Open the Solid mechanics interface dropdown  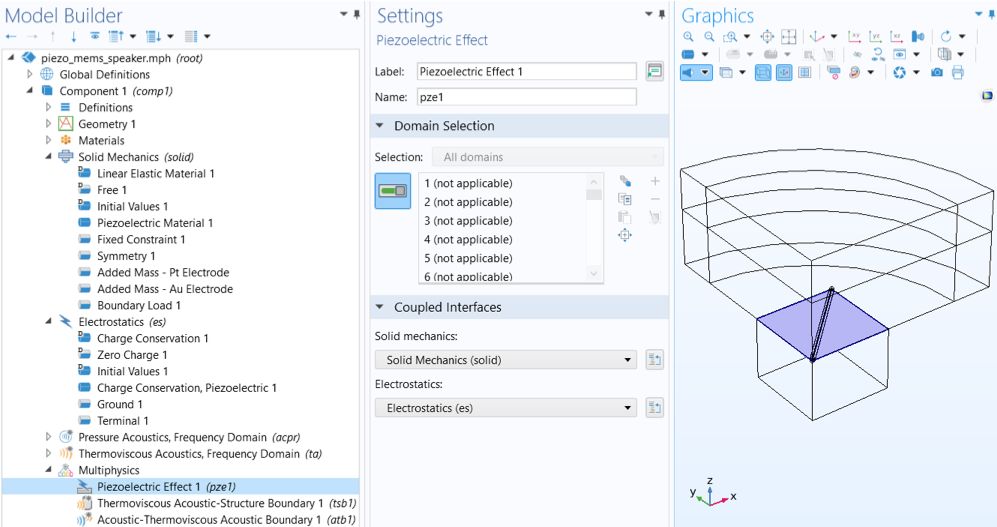point(628,360)
